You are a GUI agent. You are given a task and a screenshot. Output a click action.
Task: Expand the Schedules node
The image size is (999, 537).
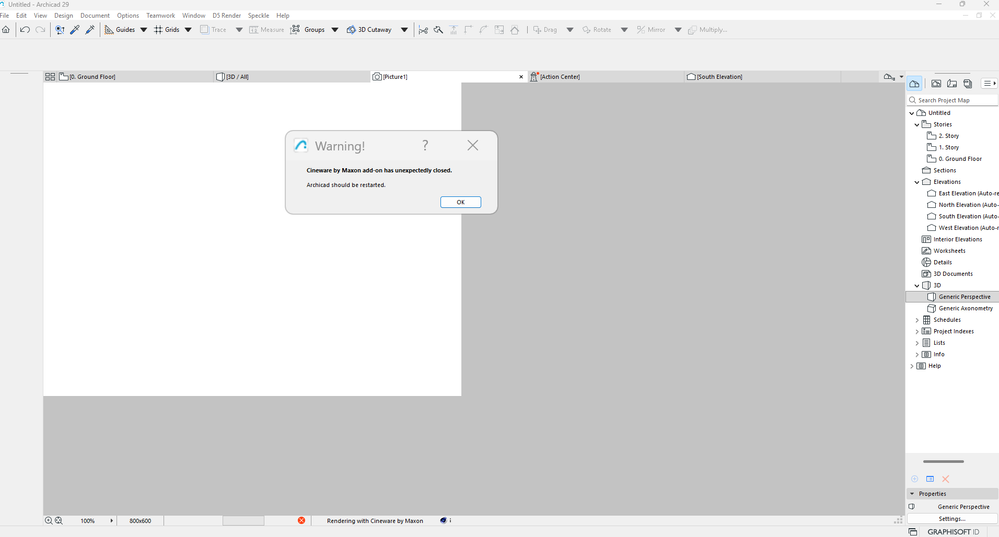(917, 320)
